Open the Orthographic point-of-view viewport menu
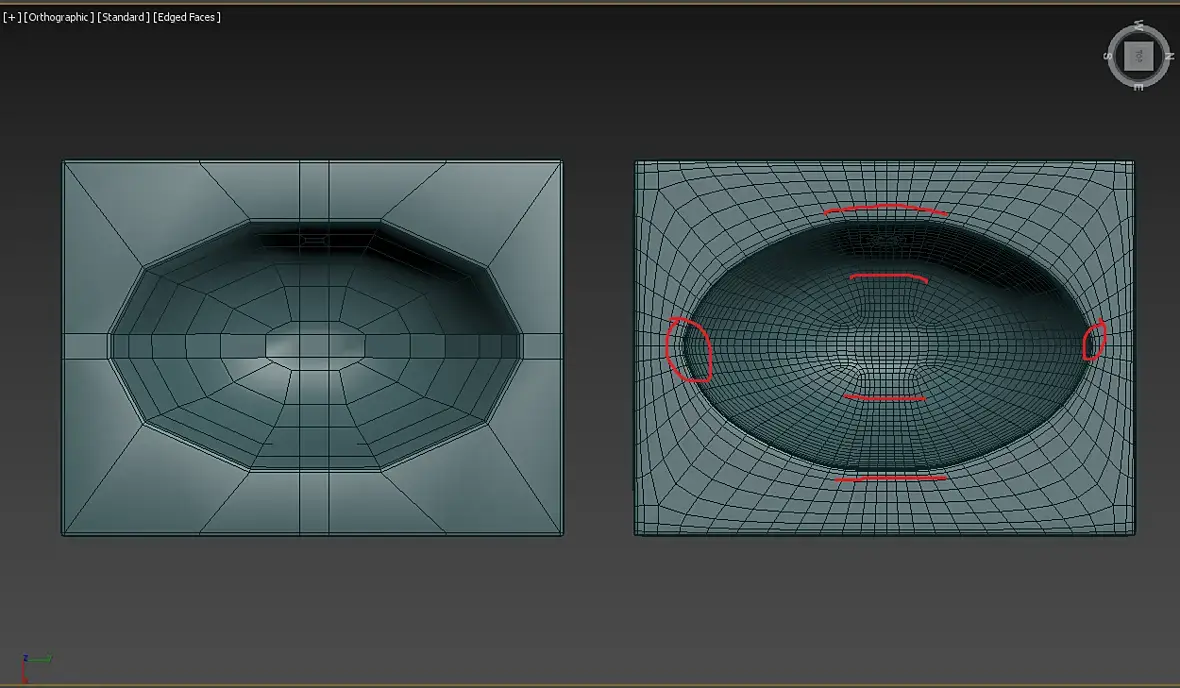 pyautogui.click(x=59, y=17)
